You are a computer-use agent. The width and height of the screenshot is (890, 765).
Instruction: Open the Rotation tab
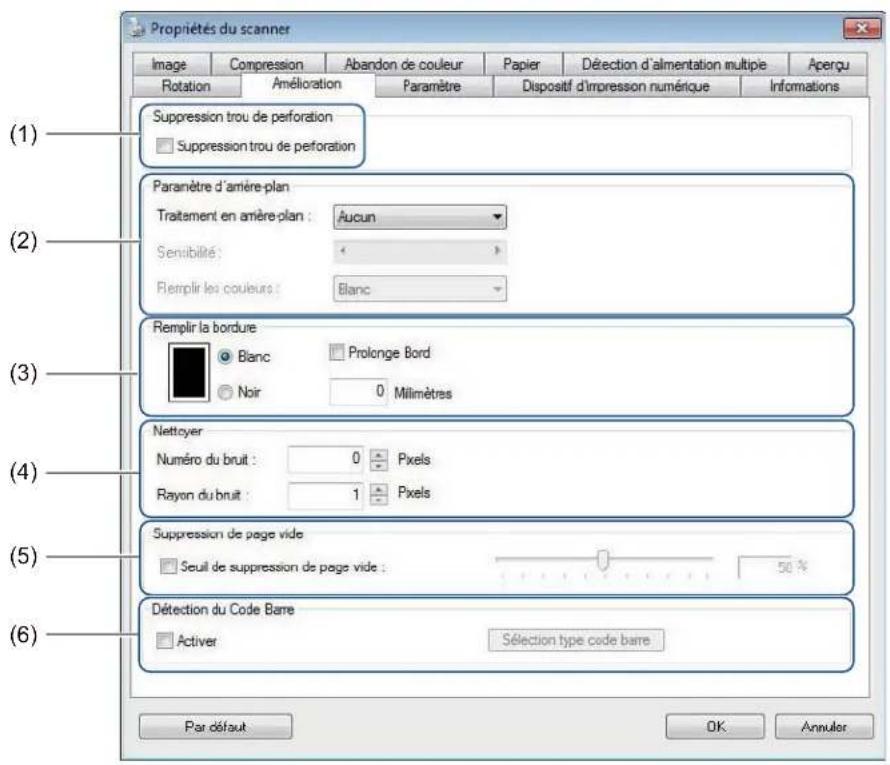point(186,86)
